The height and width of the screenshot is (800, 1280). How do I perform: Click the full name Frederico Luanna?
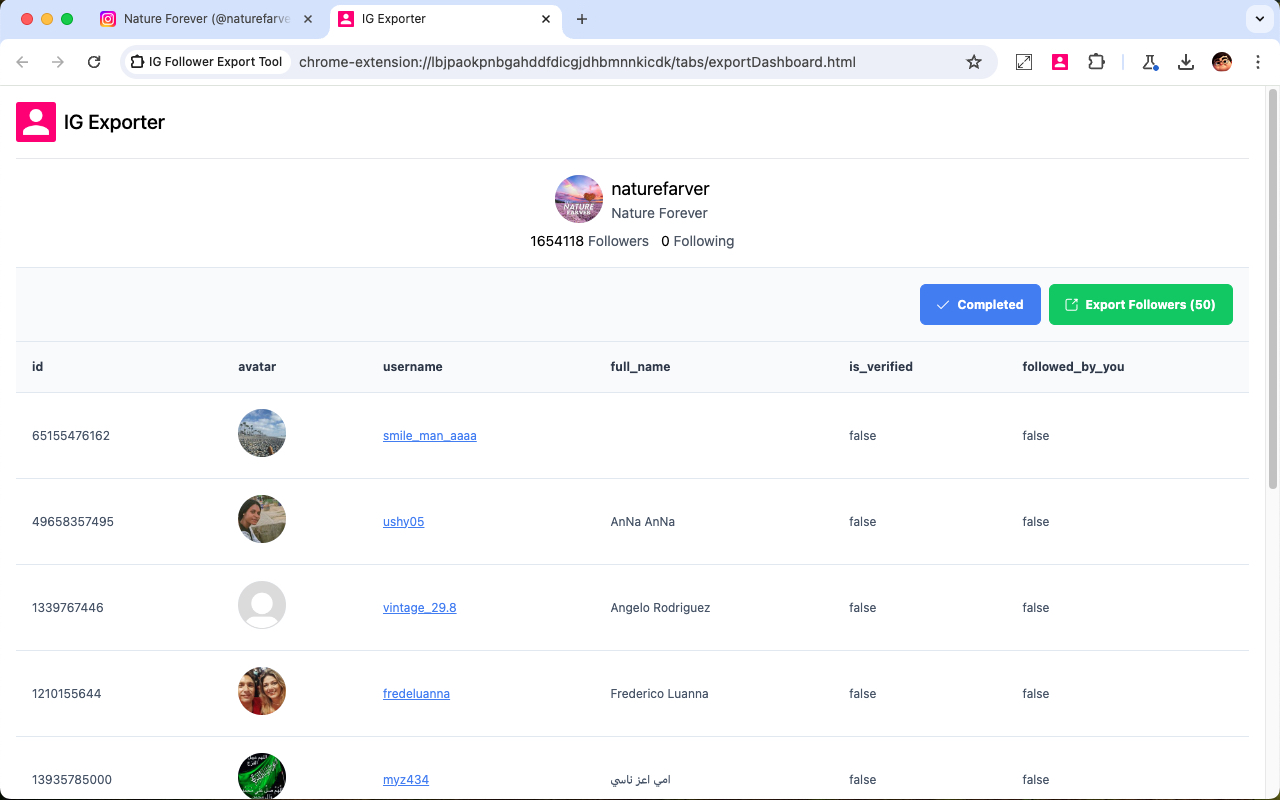[x=660, y=694]
